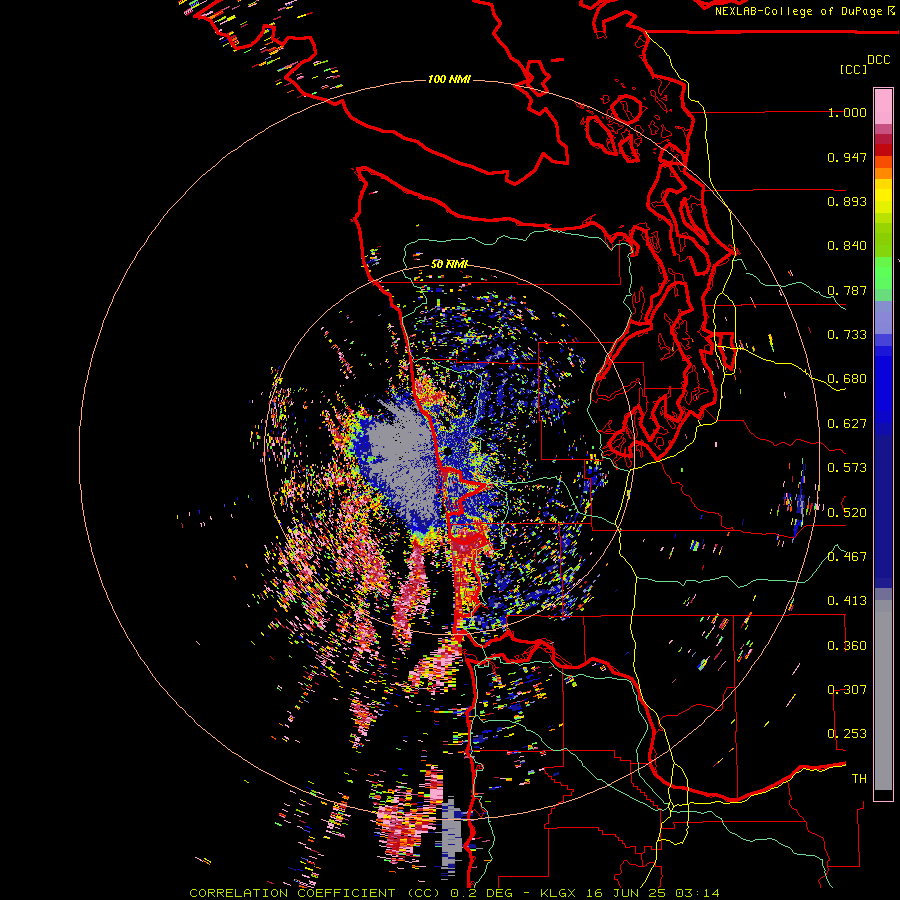Screen dimensions: 900x900
Task: Click the 50 NMI range ring label
Action: [449, 264]
